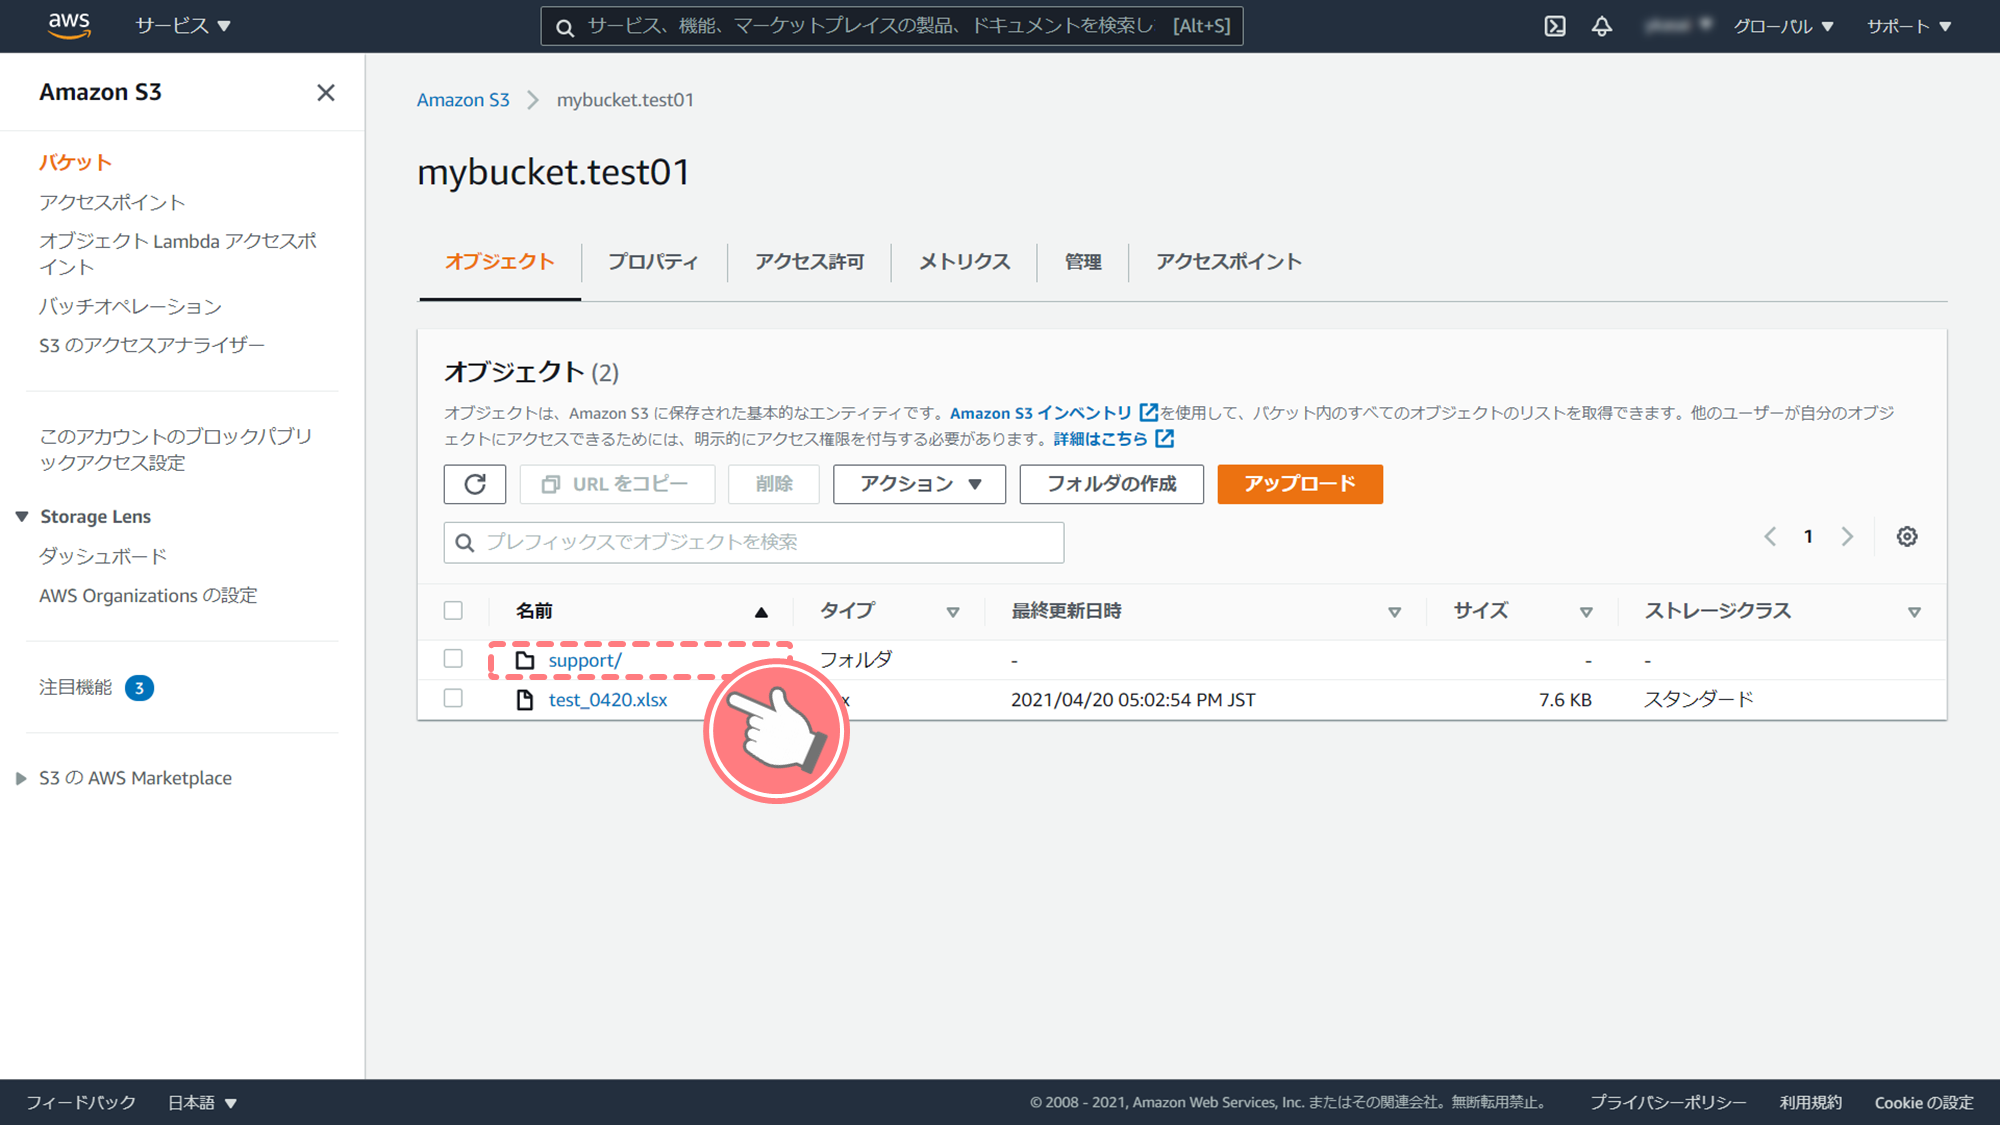Image resolution: width=2000 pixels, height=1125 pixels.
Task: Click the refresh objects button
Action: pyautogui.click(x=475, y=484)
